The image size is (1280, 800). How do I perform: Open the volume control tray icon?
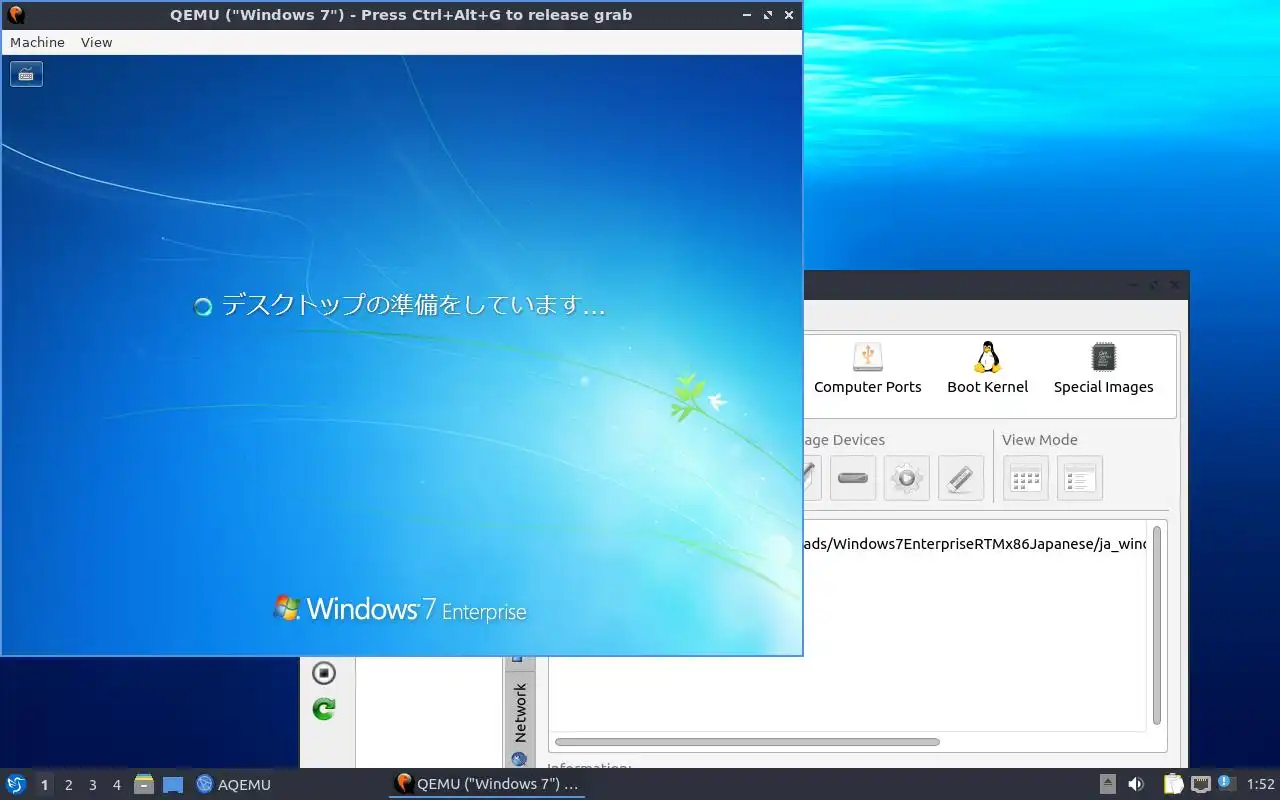[x=1136, y=784]
